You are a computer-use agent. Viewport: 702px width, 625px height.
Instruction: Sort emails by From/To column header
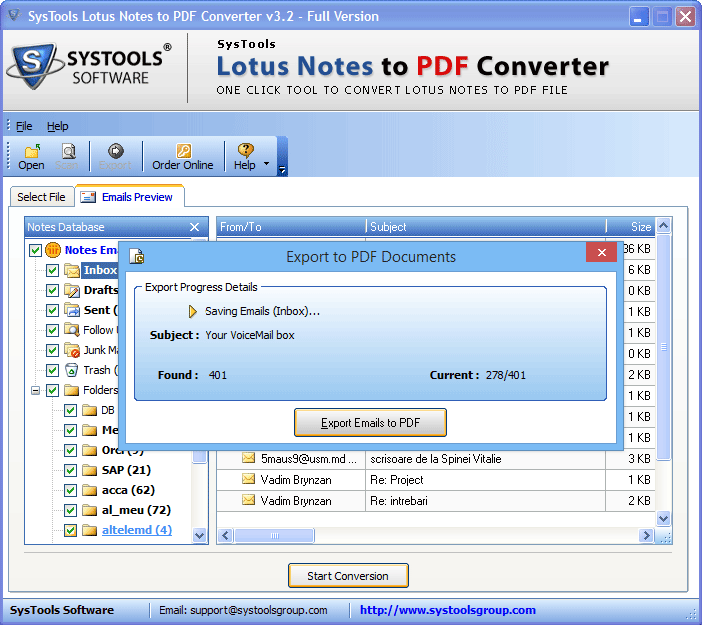pos(291,227)
